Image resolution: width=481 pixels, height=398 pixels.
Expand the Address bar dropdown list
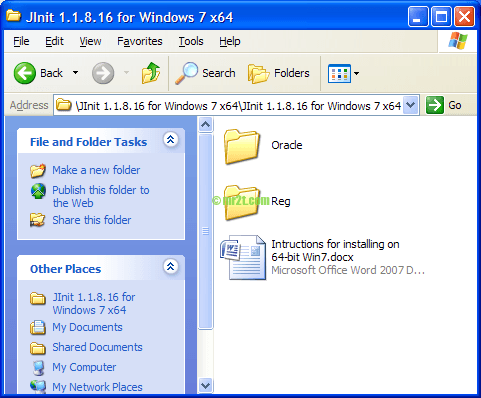[411, 105]
